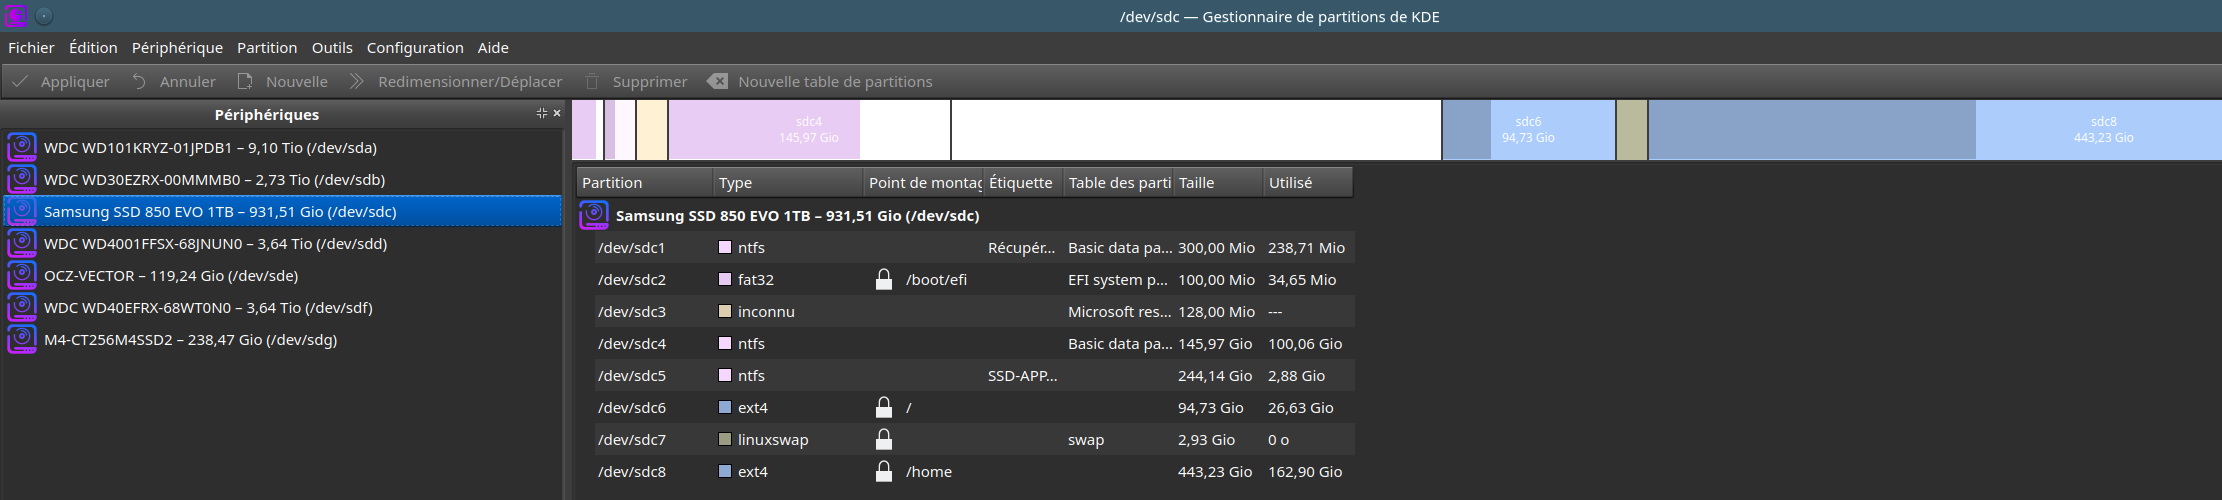
Task: Click the lock icon on the /dev/sdc2 row
Action: pyautogui.click(x=884, y=279)
